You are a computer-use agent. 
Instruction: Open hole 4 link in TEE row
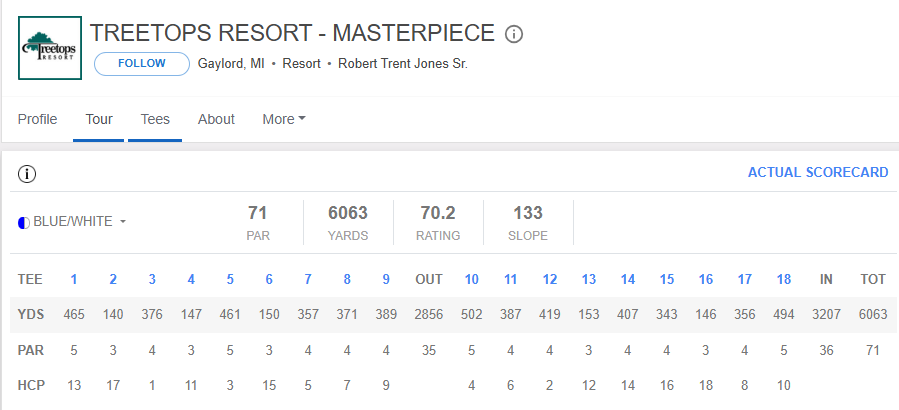tap(191, 279)
